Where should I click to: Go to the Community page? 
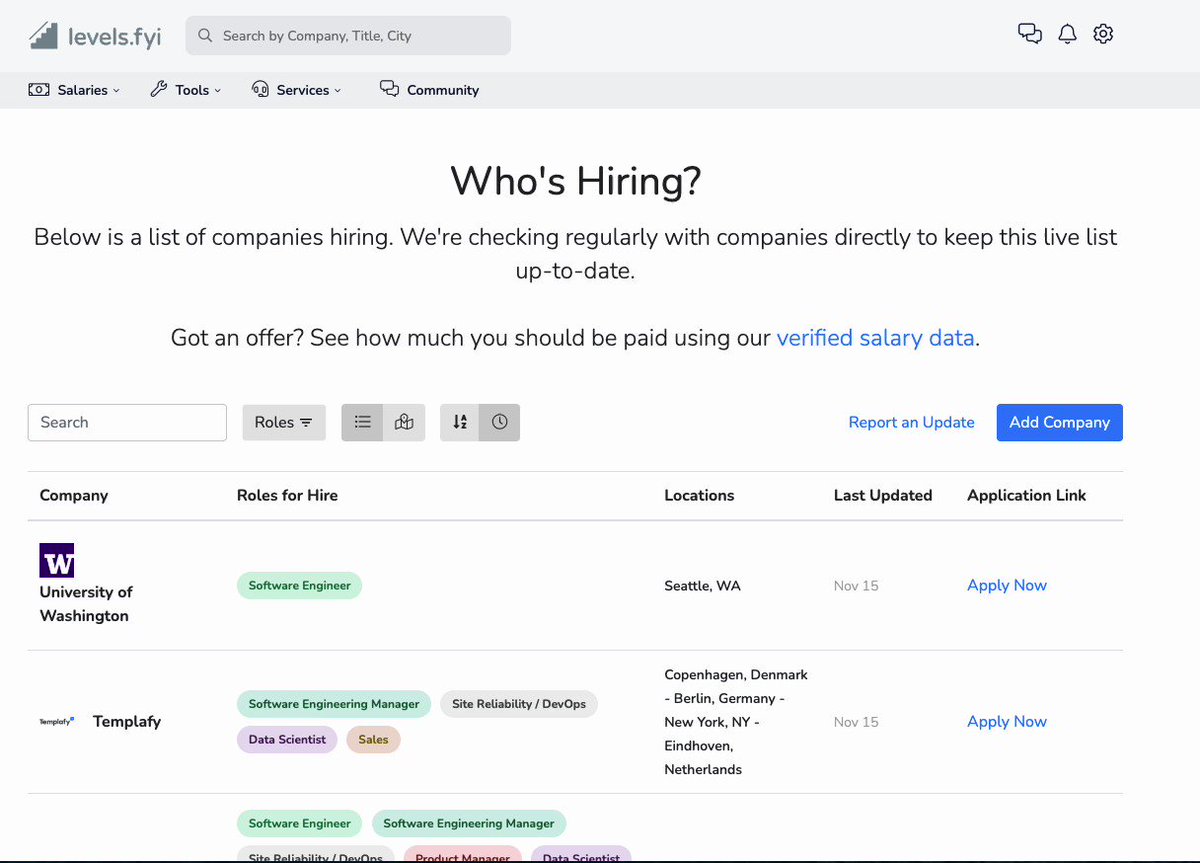[429, 90]
